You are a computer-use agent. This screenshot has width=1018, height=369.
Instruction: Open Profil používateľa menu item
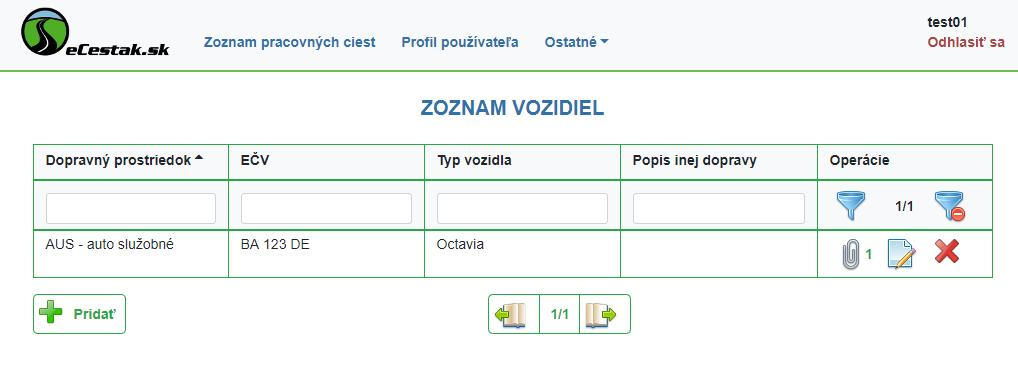[460, 42]
